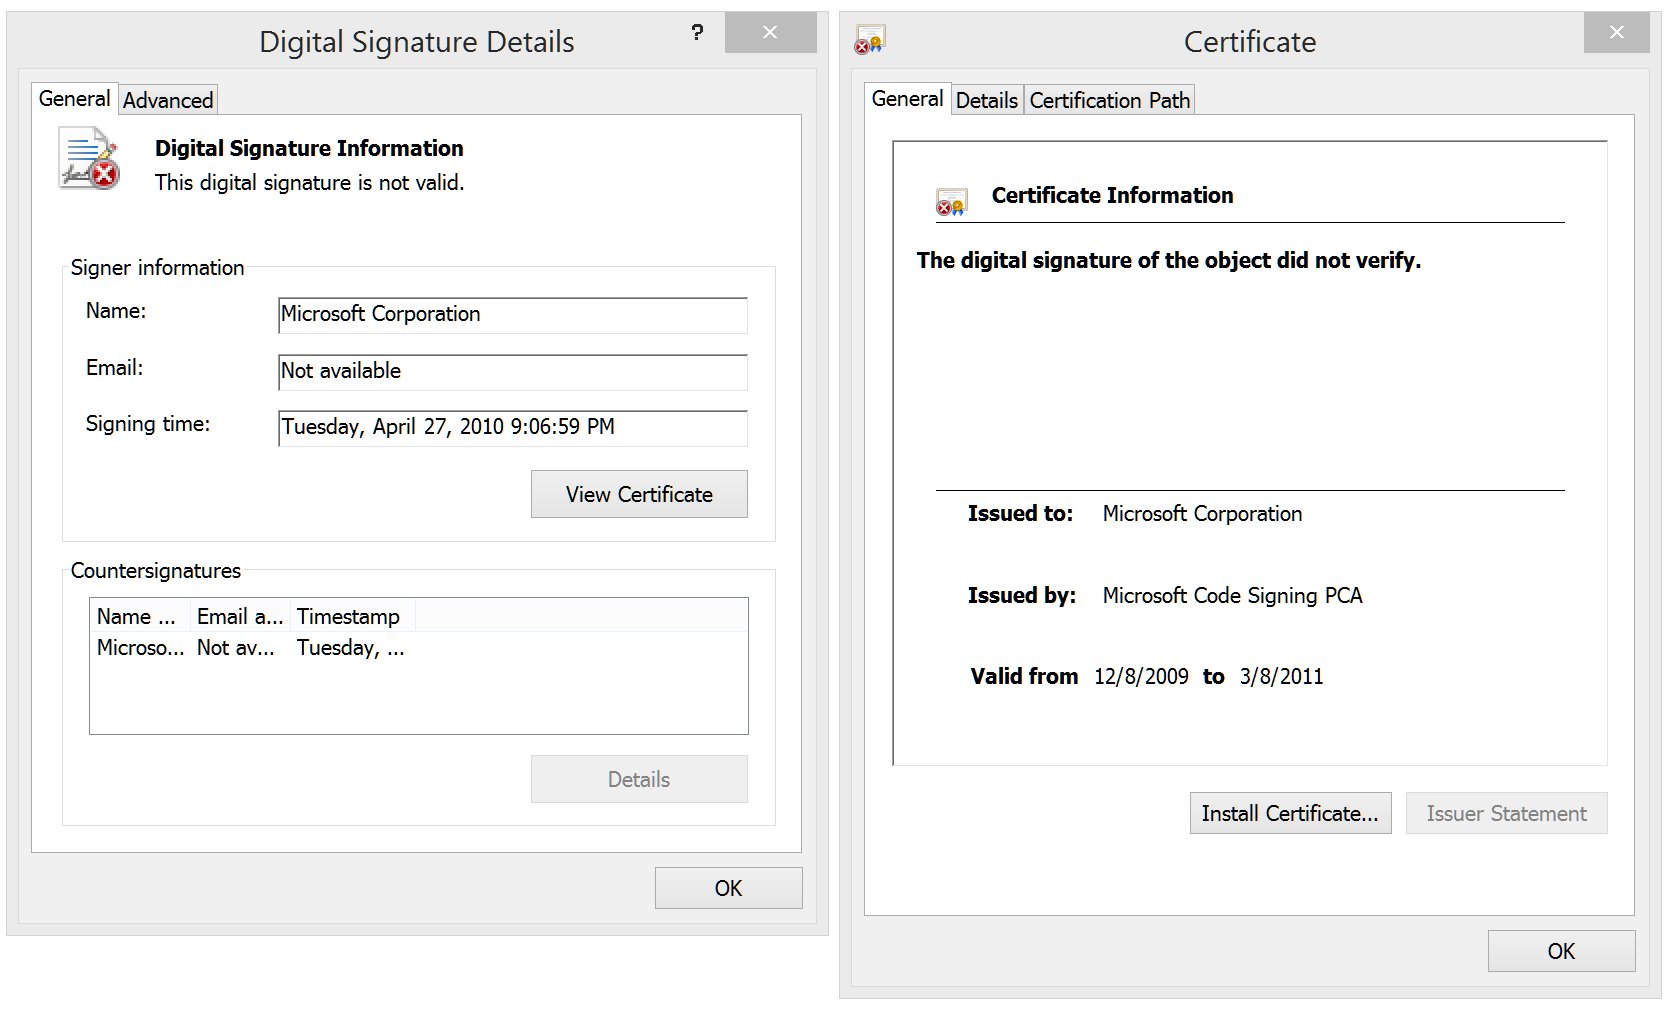Screen dimensions: 1673x1009
Task: Click OK in Digital Signature Details
Action: pyautogui.click(x=728, y=888)
